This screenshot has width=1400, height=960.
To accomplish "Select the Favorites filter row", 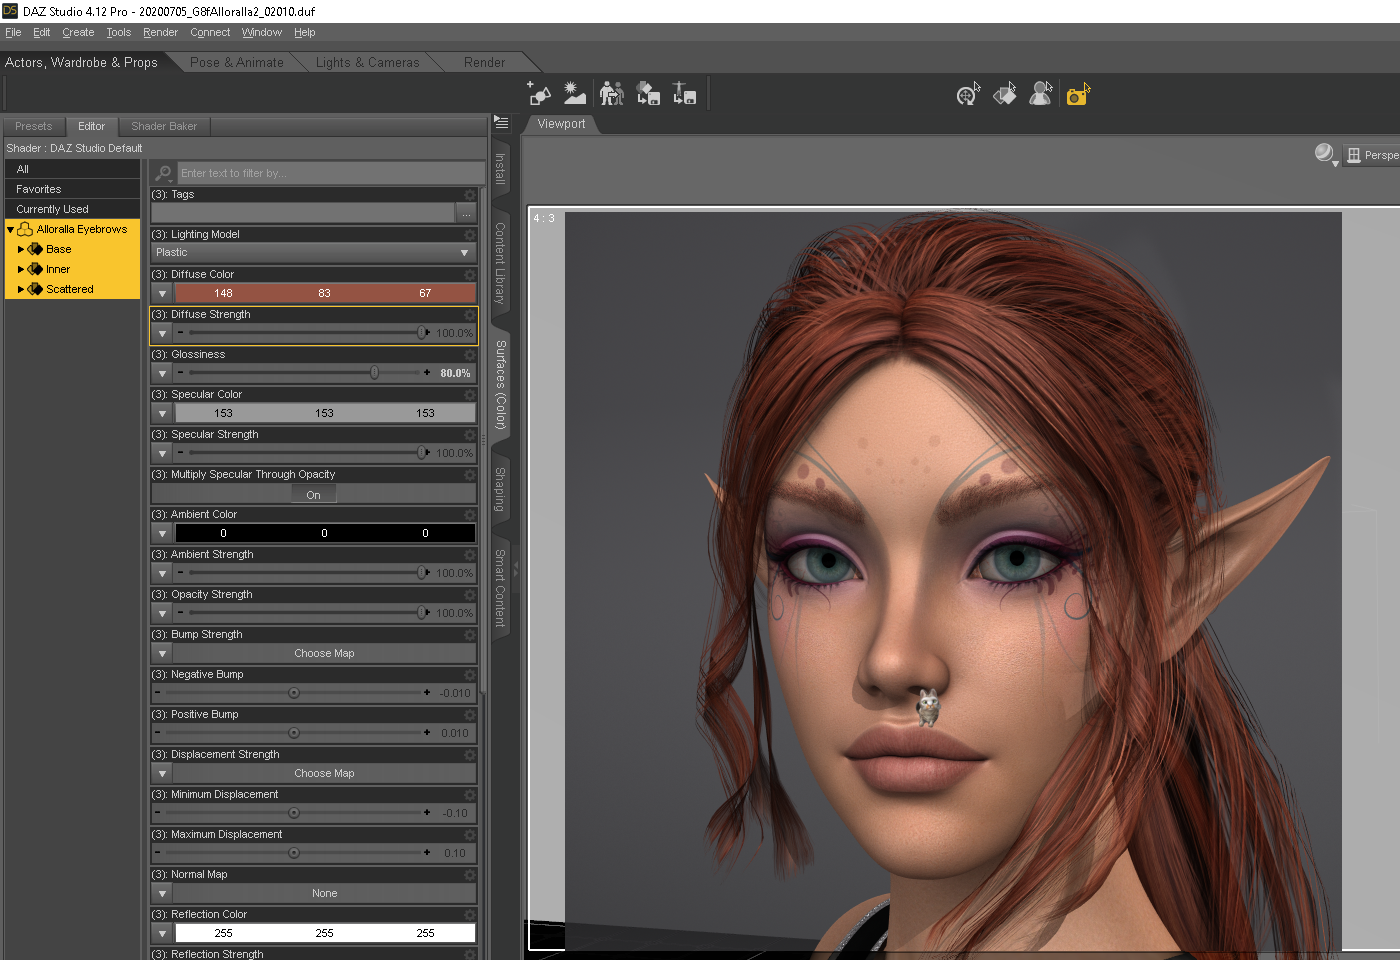I will pyautogui.click(x=72, y=189).
